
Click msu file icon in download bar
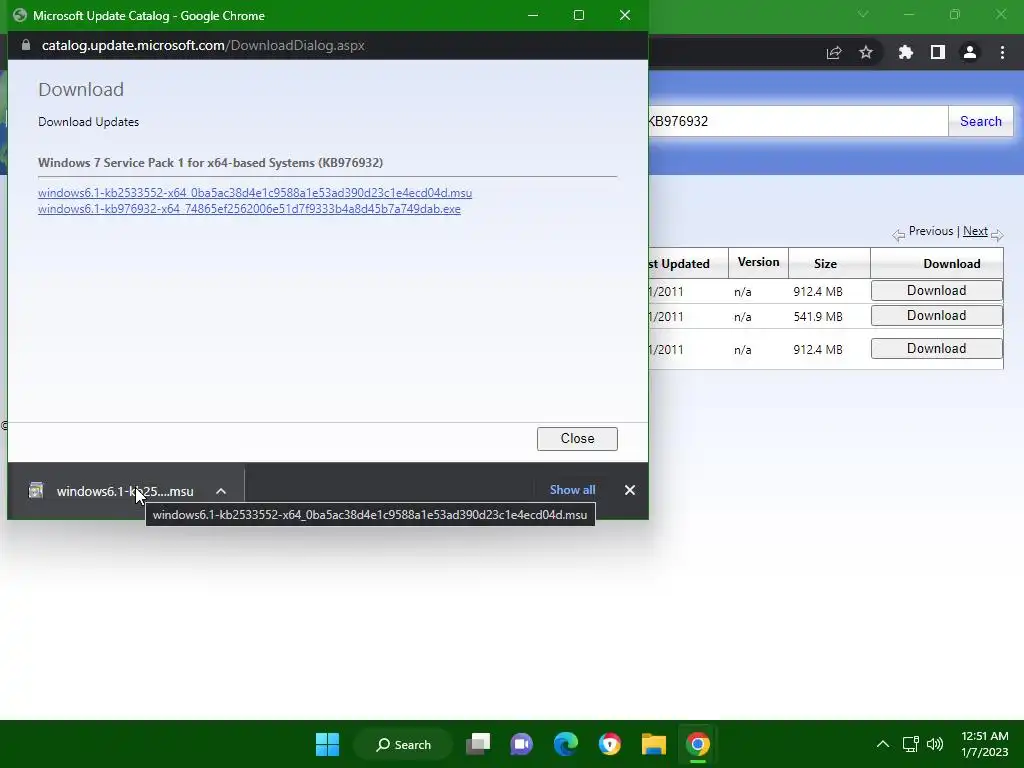tap(36, 490)
